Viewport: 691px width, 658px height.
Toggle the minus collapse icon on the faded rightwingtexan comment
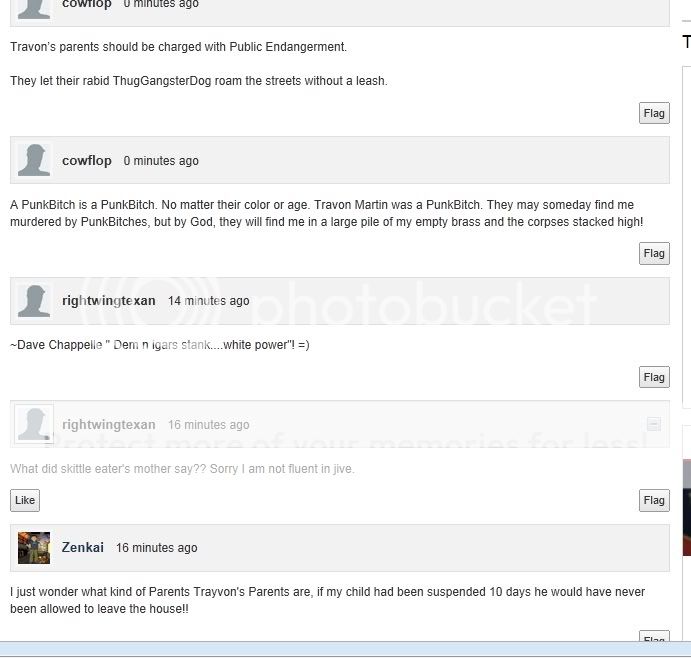tap(654, 424)
